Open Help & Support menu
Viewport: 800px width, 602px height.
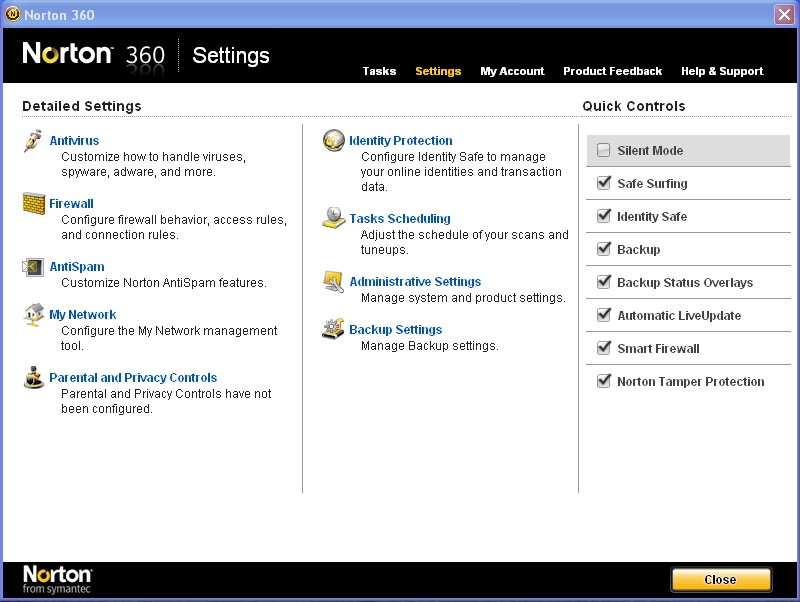pyautogui.click(x=721, y=71)
